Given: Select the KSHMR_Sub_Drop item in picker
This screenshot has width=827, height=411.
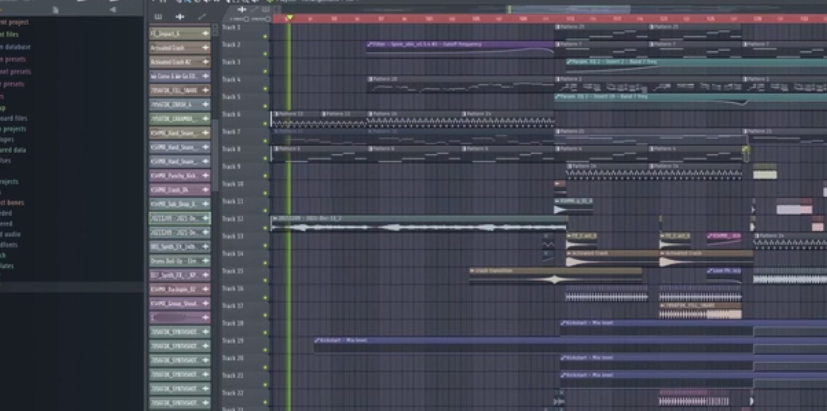Looking at the screenshot, I should 176,203.
